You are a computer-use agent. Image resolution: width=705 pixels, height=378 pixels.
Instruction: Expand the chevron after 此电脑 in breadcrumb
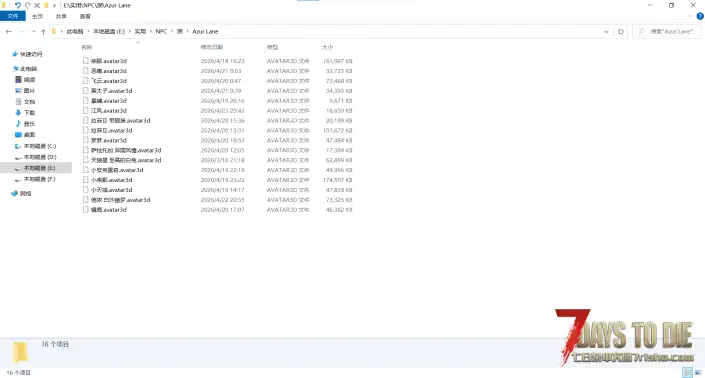click(x=88, y=31)
